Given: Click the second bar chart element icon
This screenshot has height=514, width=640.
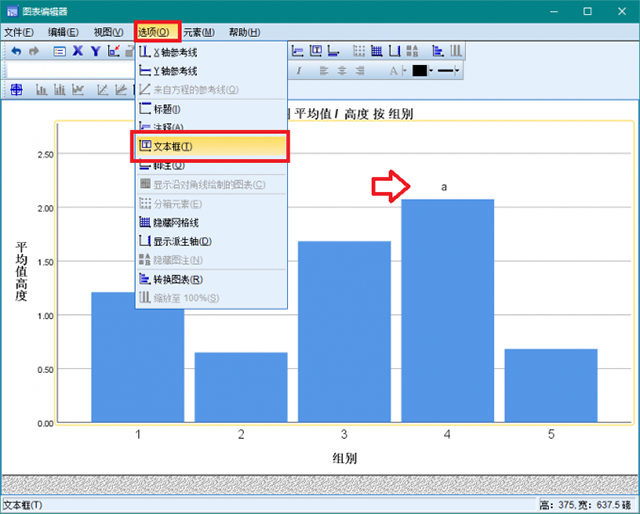Looking at the screenshot, I should (60, 89).
